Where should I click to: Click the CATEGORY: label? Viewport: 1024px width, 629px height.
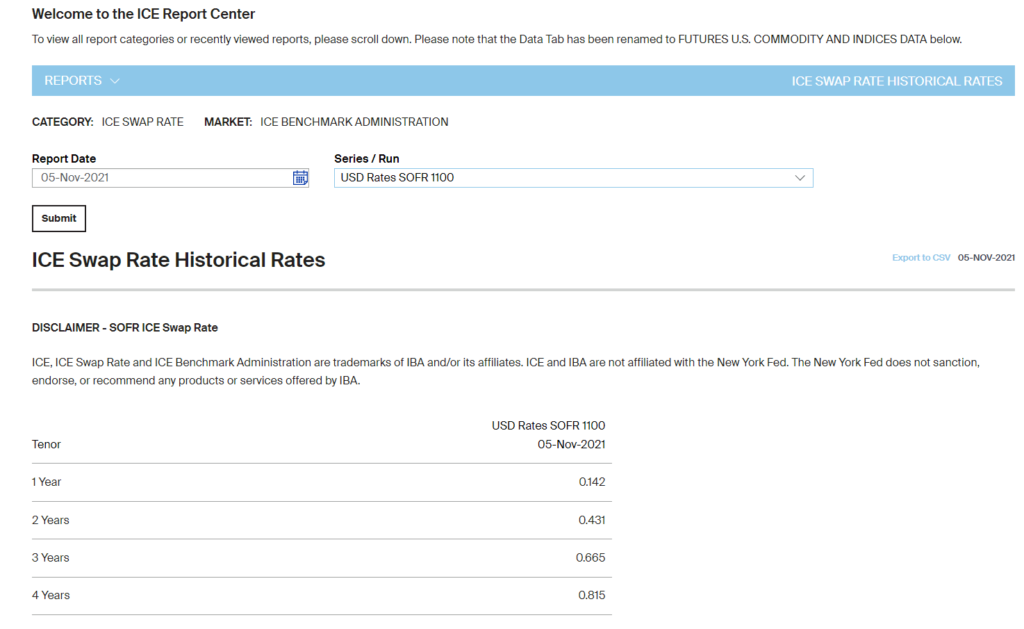pos(63,121)
